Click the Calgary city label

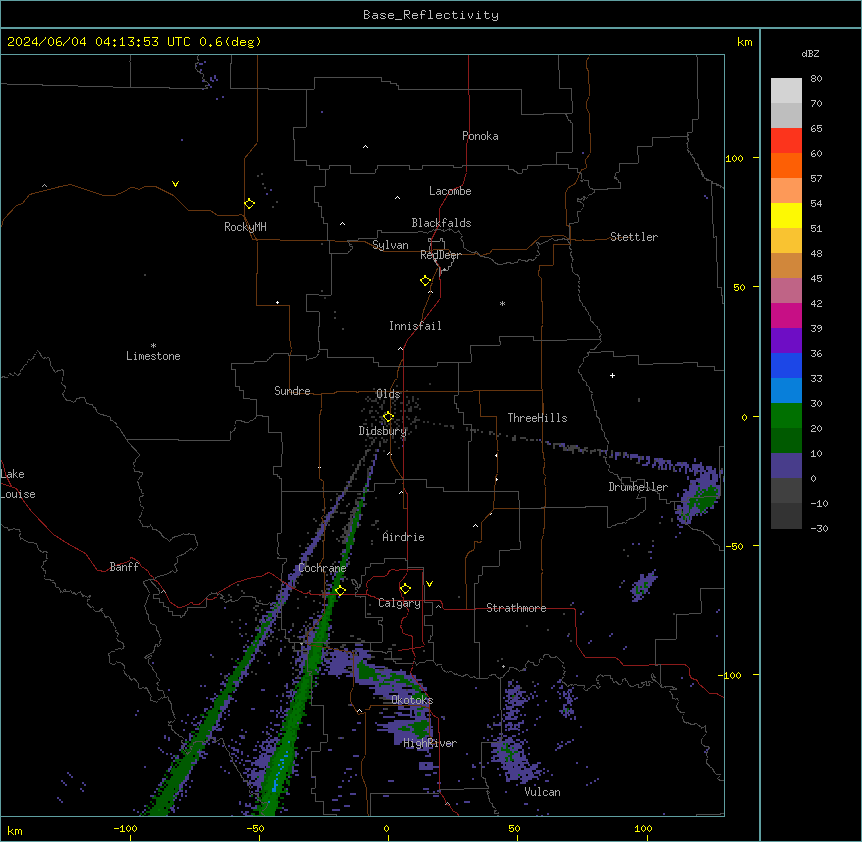pos(399,603)
